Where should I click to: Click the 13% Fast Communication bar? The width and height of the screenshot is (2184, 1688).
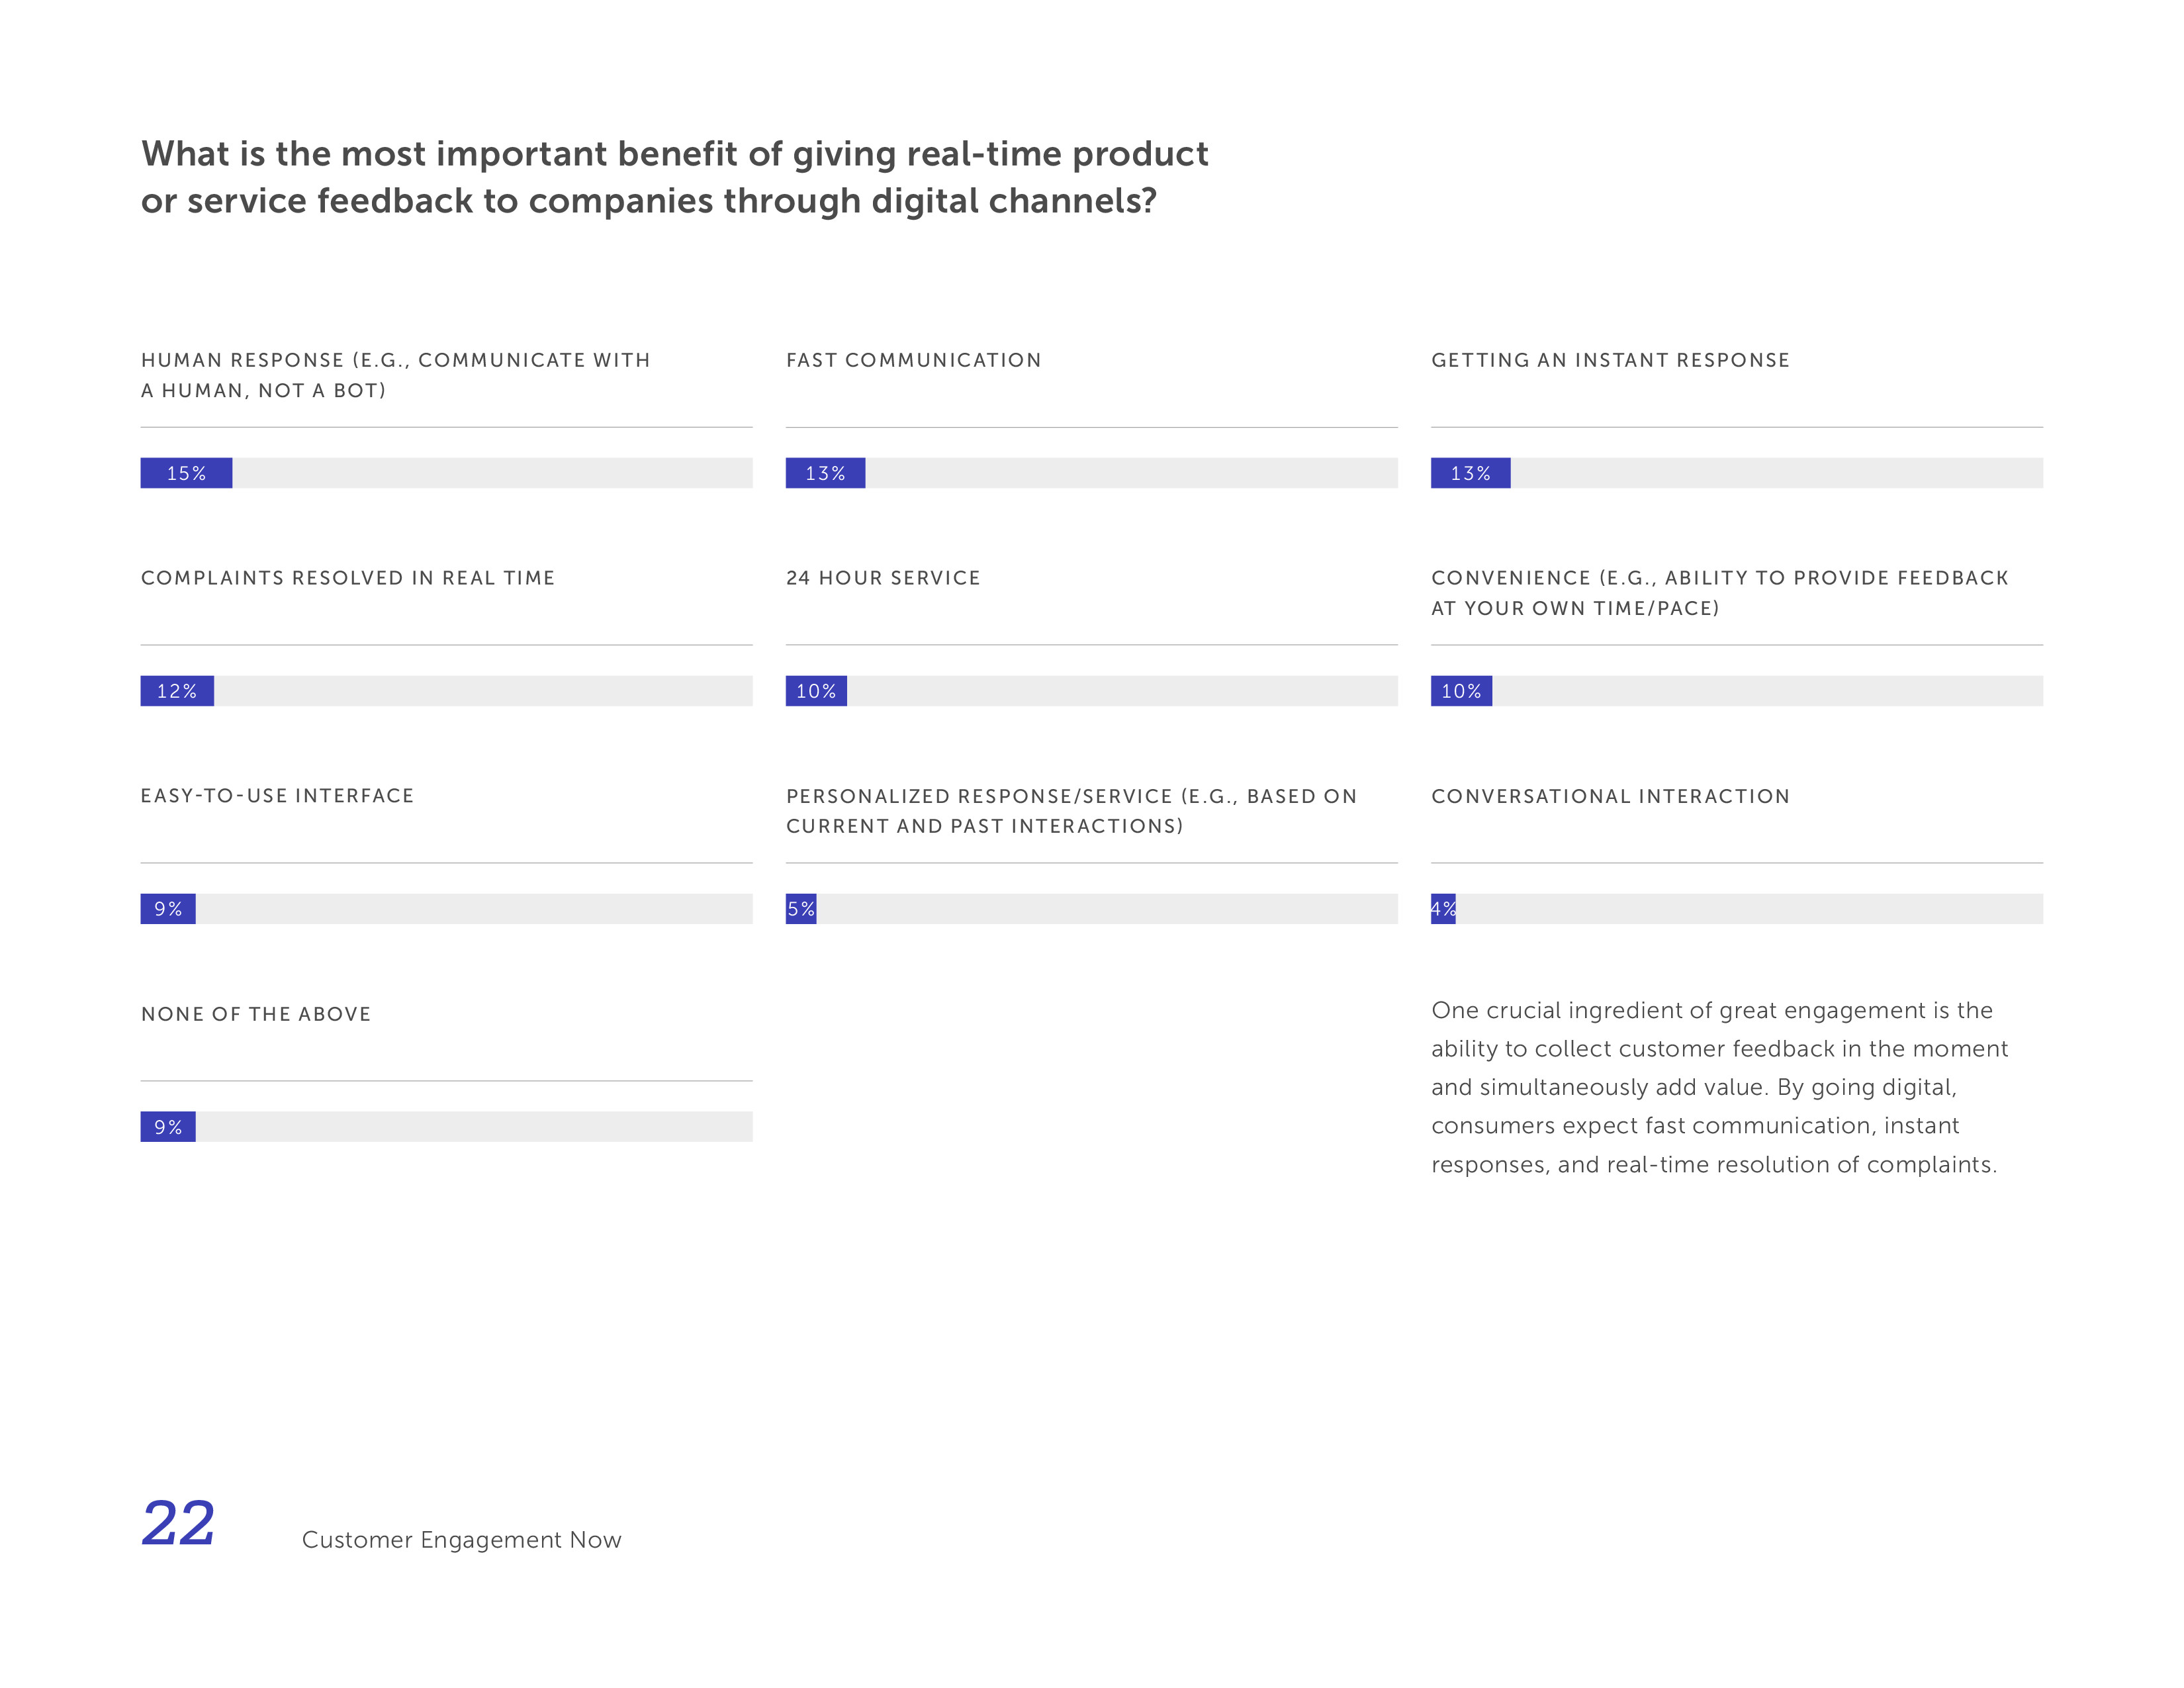pos(825,473)
